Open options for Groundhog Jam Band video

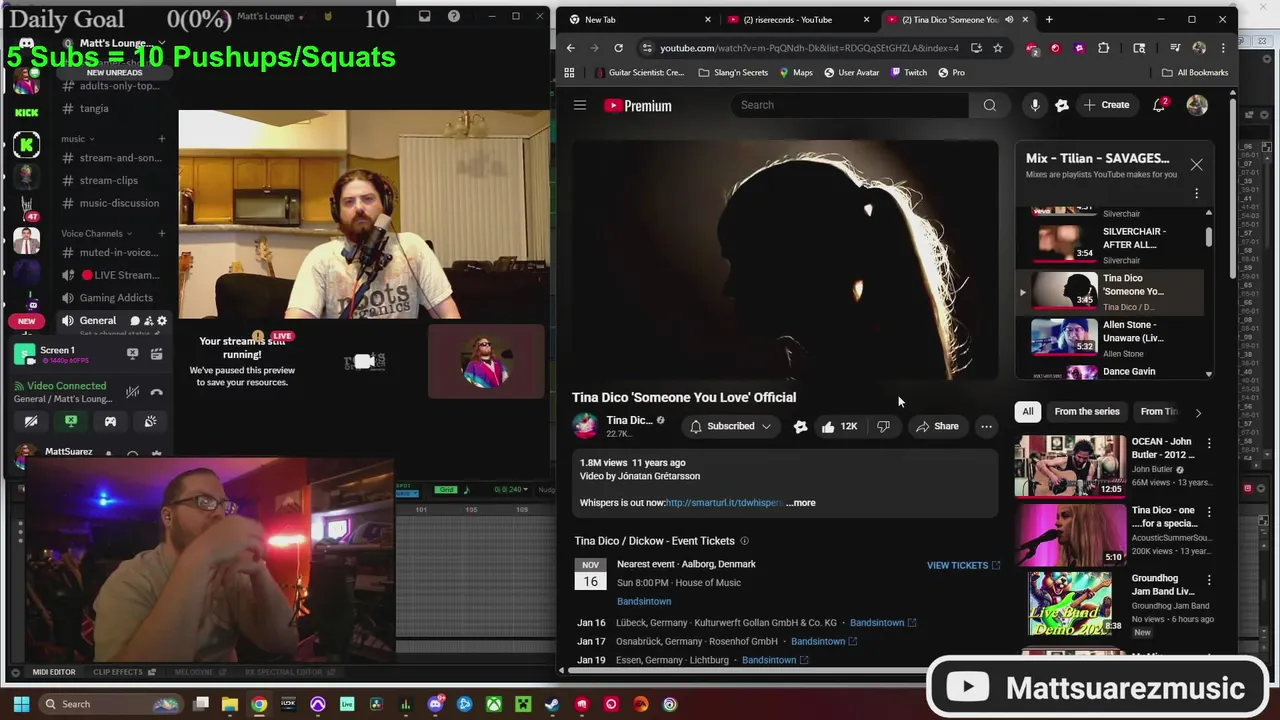pyautogui.click(x=1209, y=579)
